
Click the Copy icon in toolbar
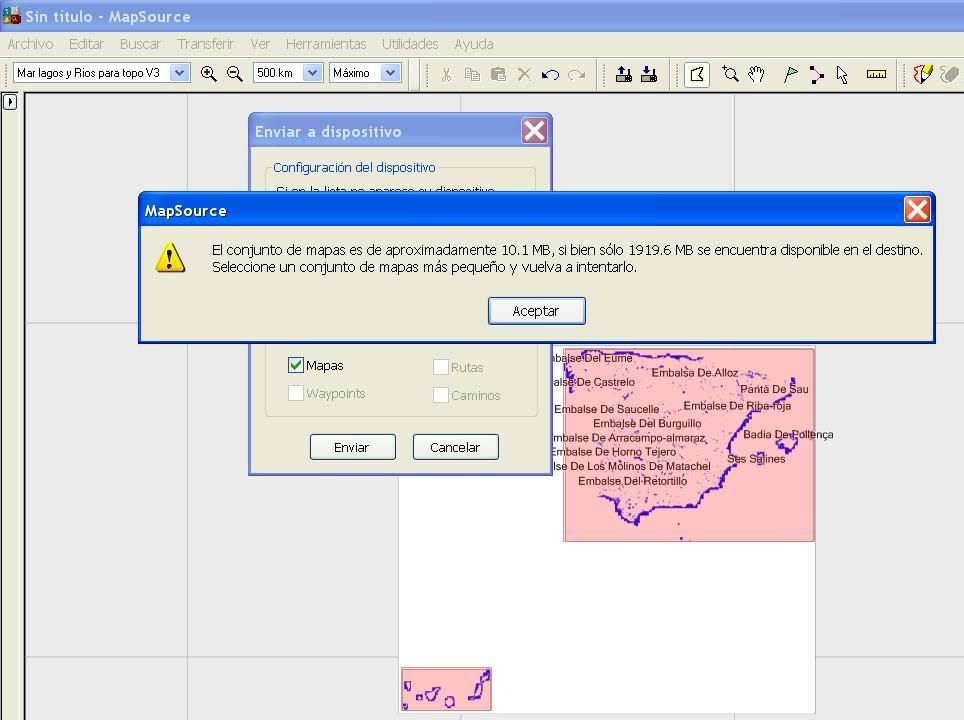472,74
